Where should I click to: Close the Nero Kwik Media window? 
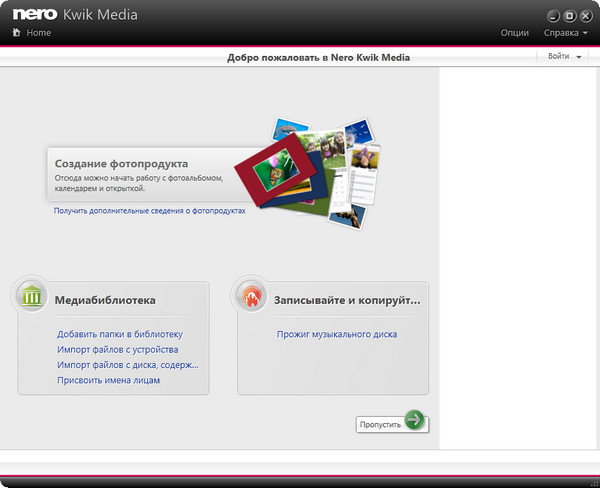click(x=586, y=16)
